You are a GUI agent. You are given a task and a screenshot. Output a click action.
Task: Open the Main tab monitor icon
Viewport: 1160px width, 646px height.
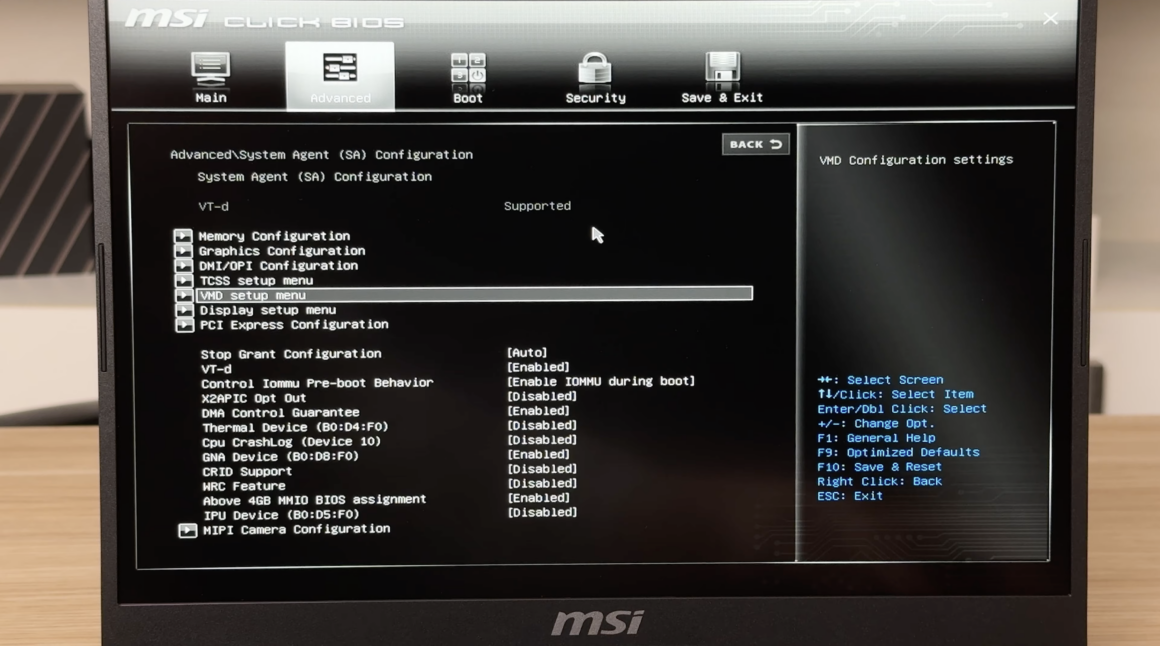click(x=211, y=70)
